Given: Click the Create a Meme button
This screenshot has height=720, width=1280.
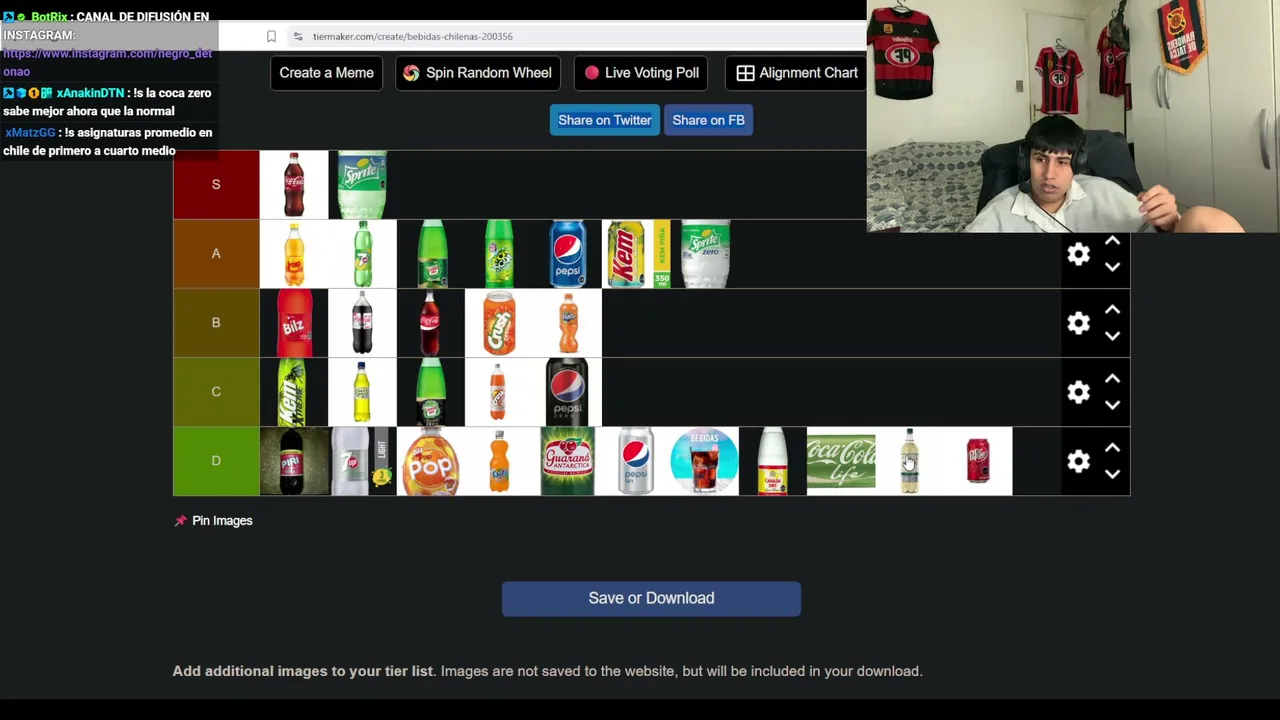Looking at the screenshot, I should [x=327, y=73].
